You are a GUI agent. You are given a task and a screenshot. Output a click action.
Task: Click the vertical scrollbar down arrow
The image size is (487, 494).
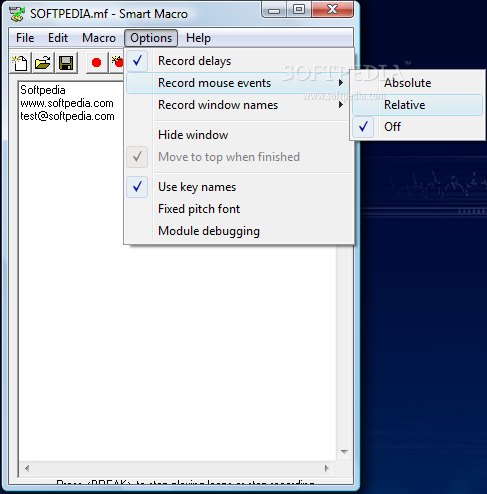344,452
